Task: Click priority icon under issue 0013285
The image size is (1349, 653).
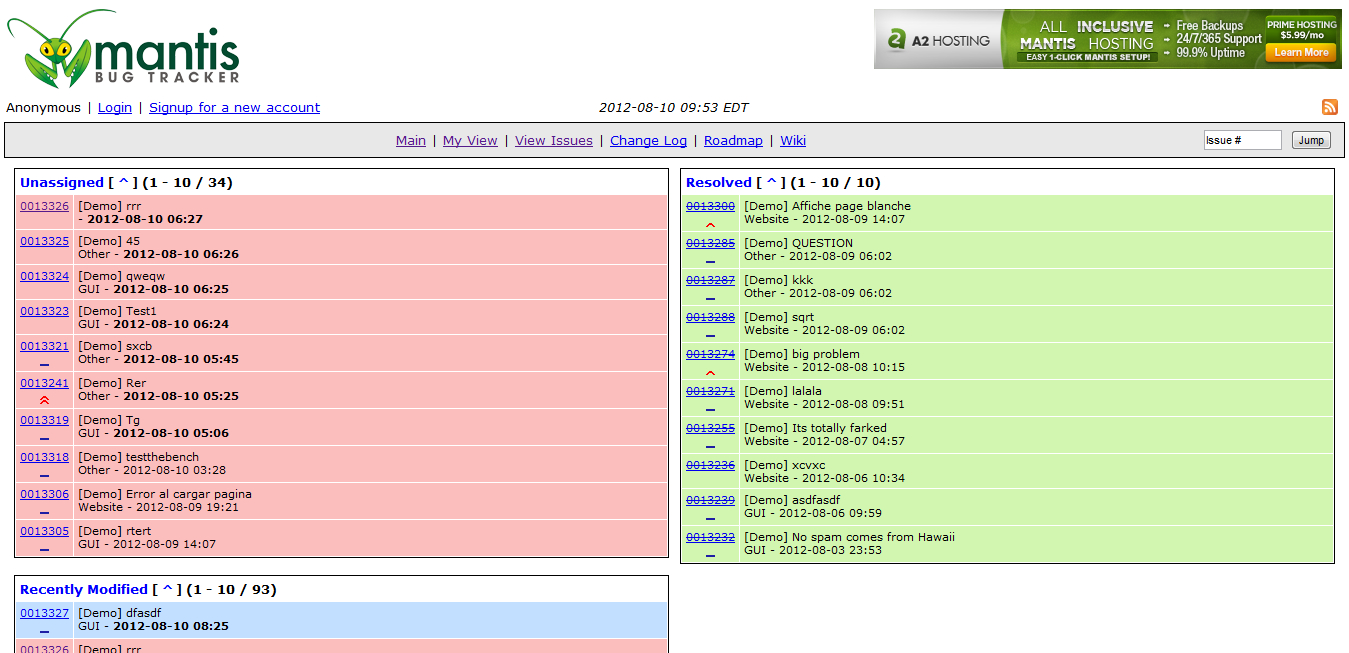Action: coord(711,262)
